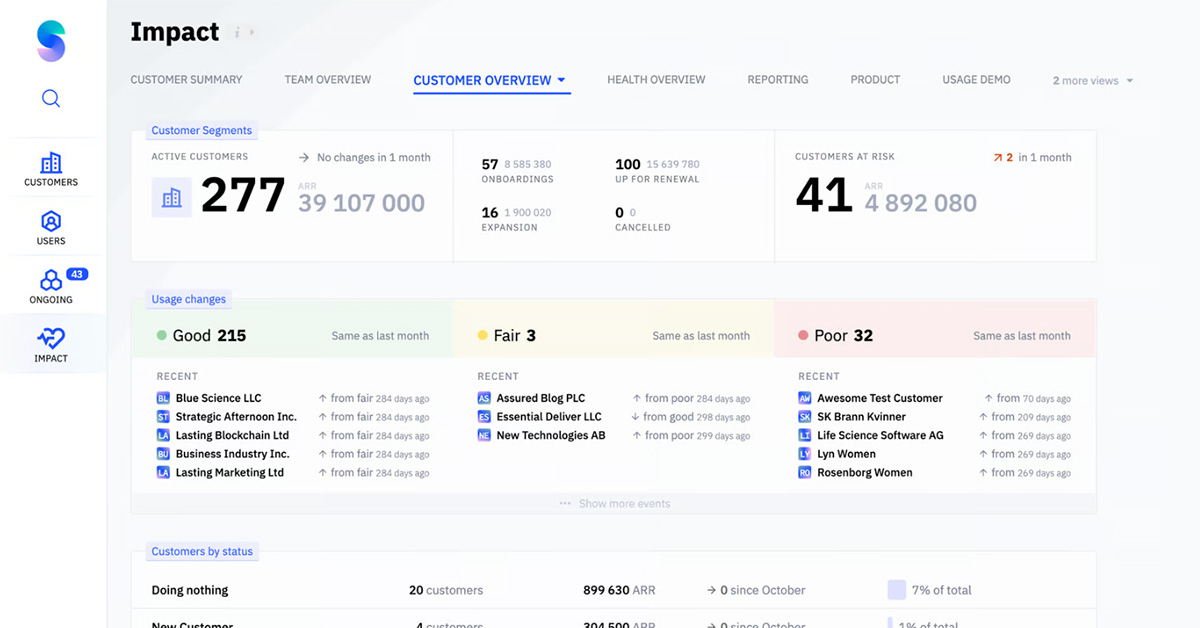Image resolution: width=1200 pixels, height=628 pixels.
Task: Open Customers section in sidebar
Action: click(x=51, y=169)
